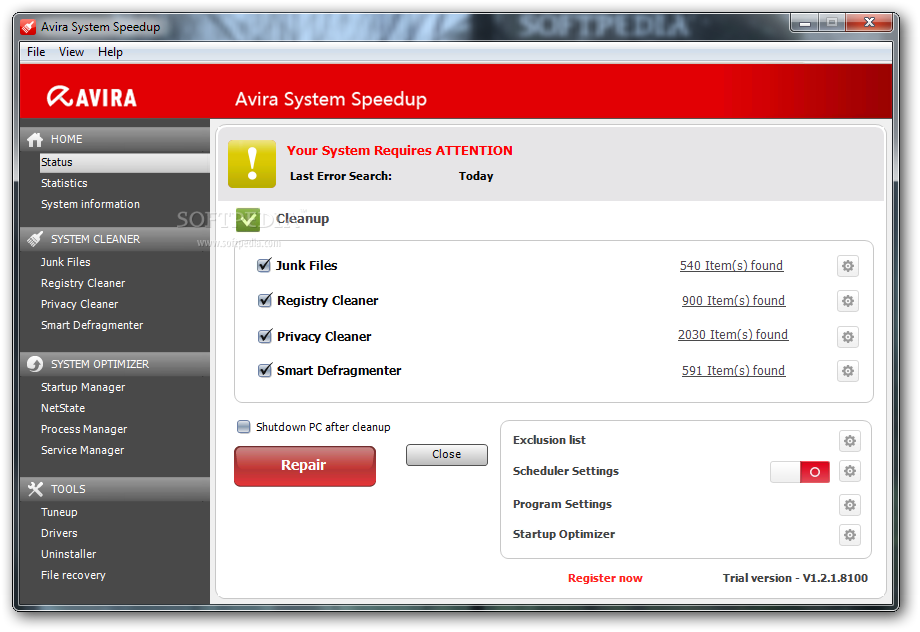Open 900 Item(s) found link
Image resolution: width=920 pixels, height=632 pixels.
point(733,301)
